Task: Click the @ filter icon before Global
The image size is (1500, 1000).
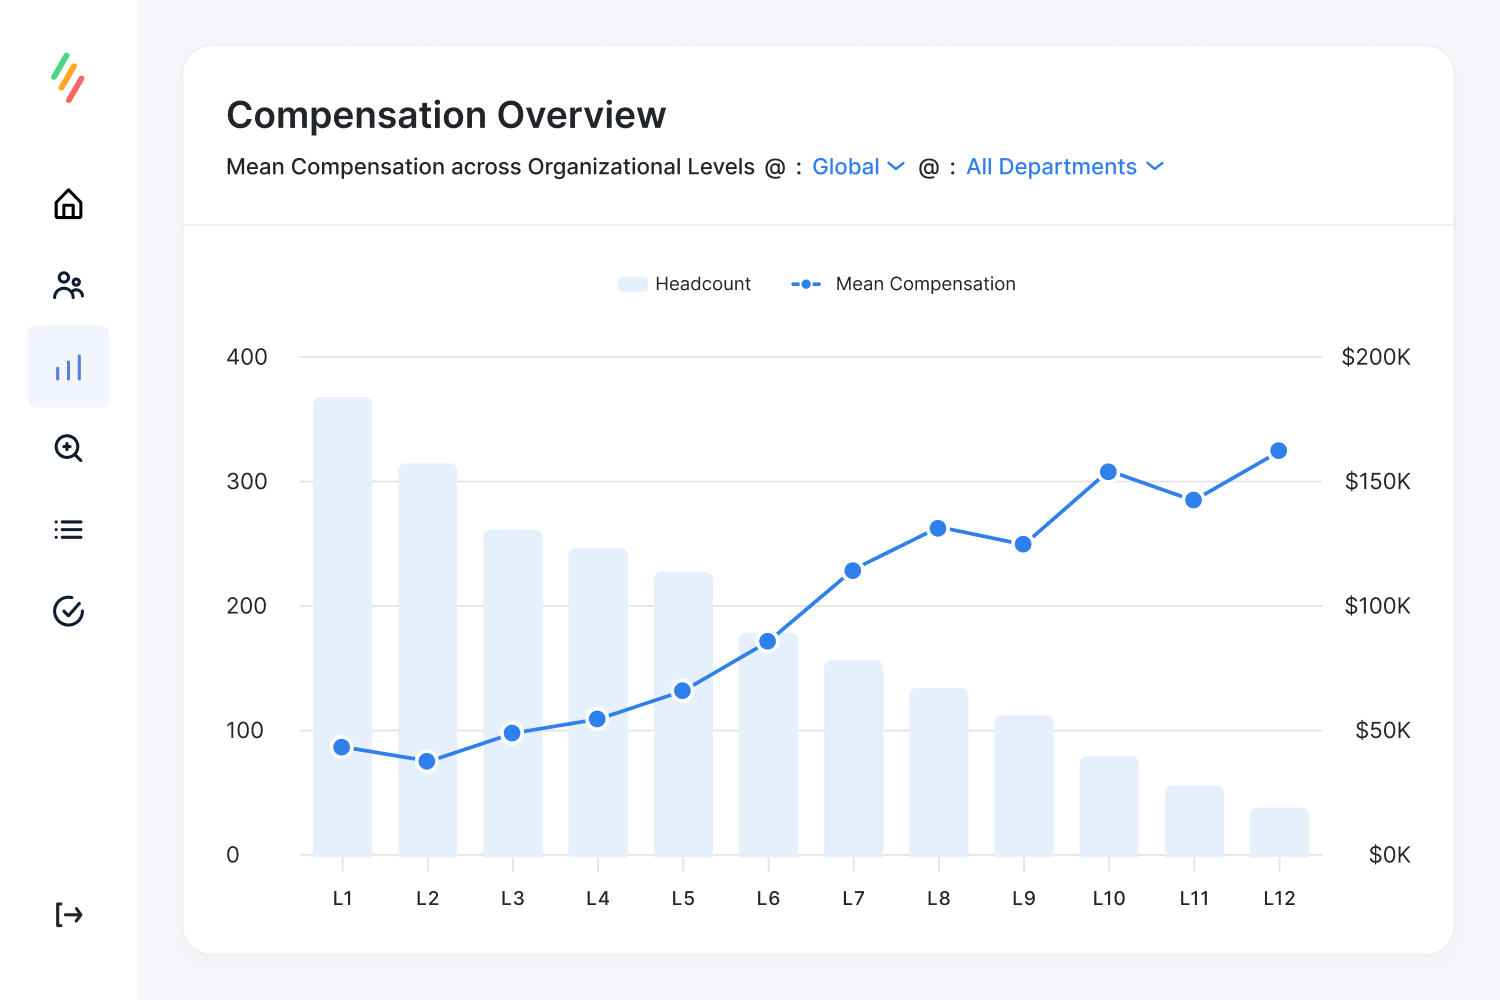Action: pos(777,166)
